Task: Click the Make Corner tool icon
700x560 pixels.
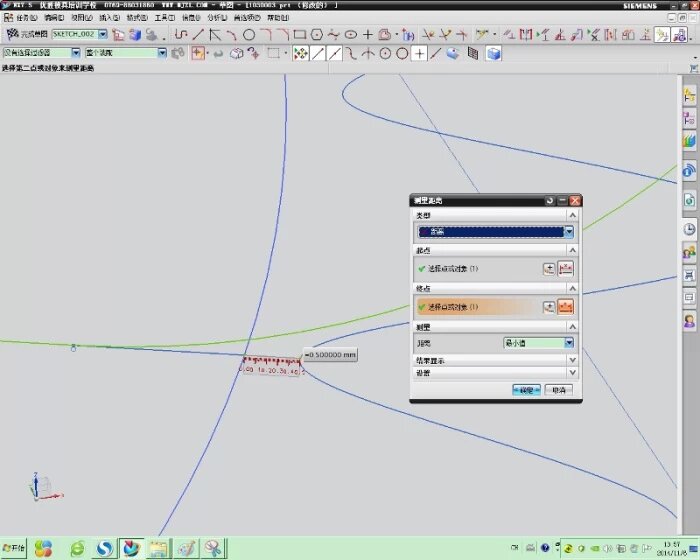Action: 462,34
